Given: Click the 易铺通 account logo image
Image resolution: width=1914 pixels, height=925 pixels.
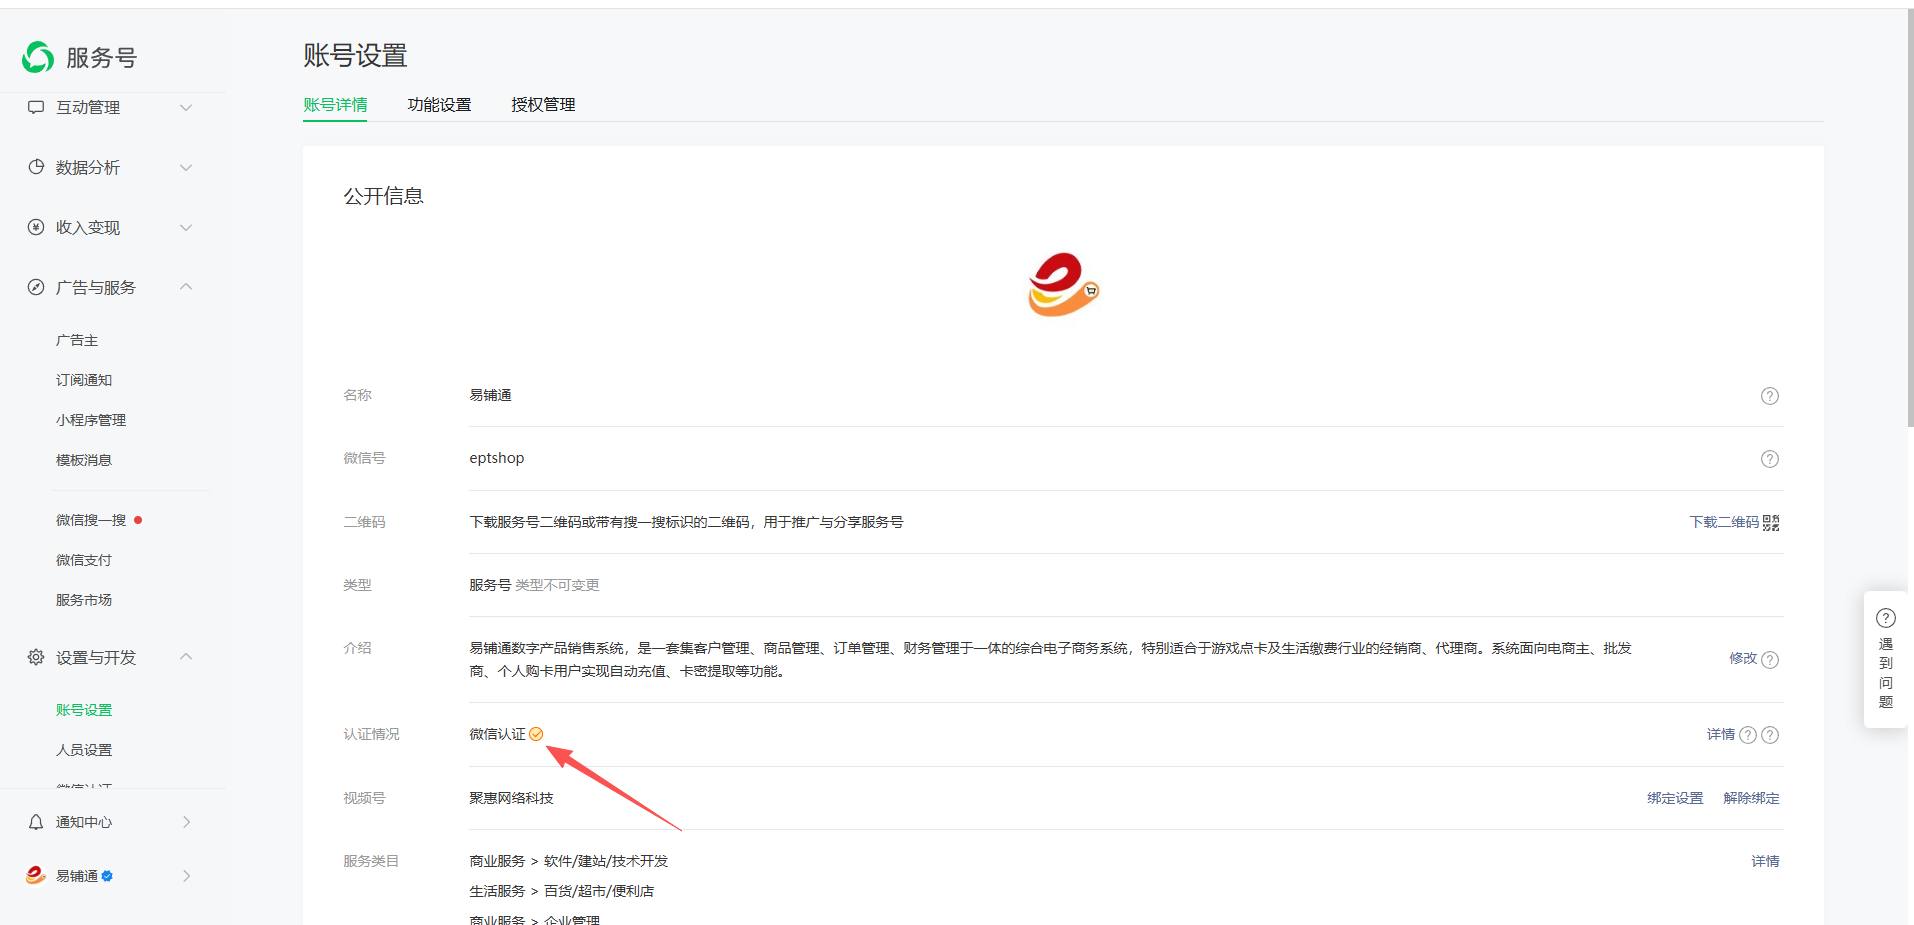Looking at the screenshot, I should tap(1063, 285).
